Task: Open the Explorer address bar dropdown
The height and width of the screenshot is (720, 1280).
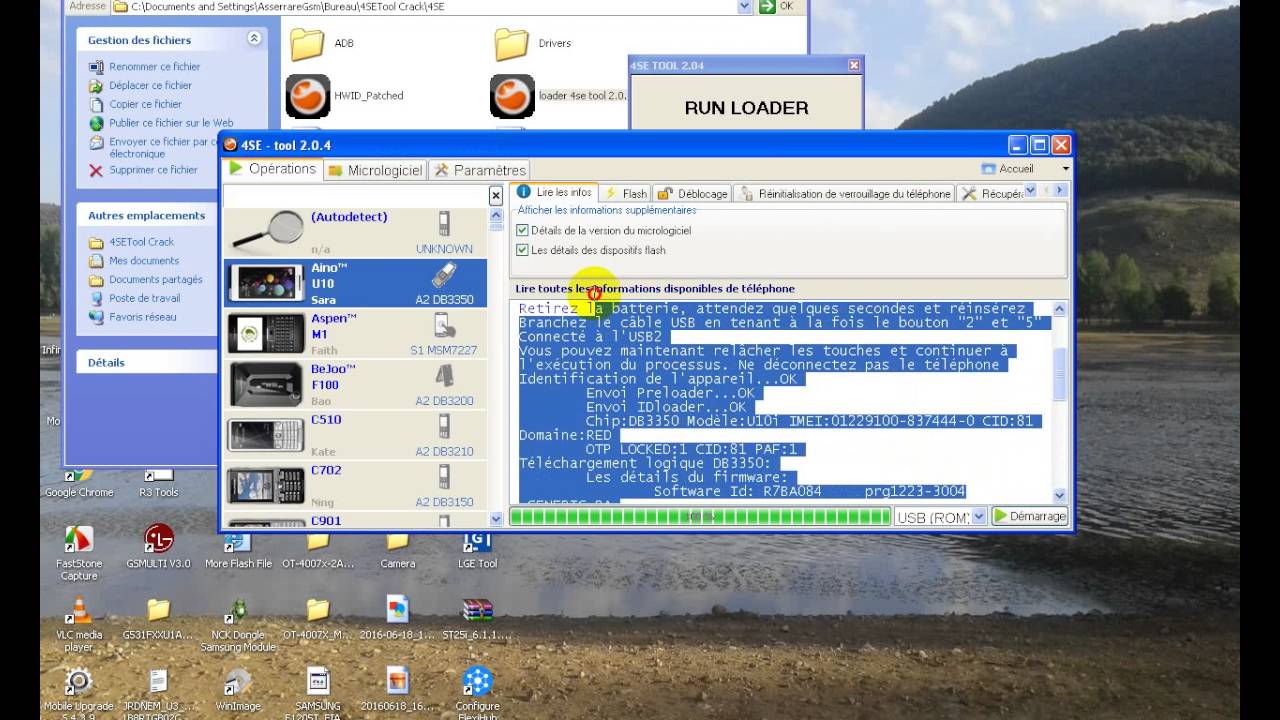Action: 744,6
